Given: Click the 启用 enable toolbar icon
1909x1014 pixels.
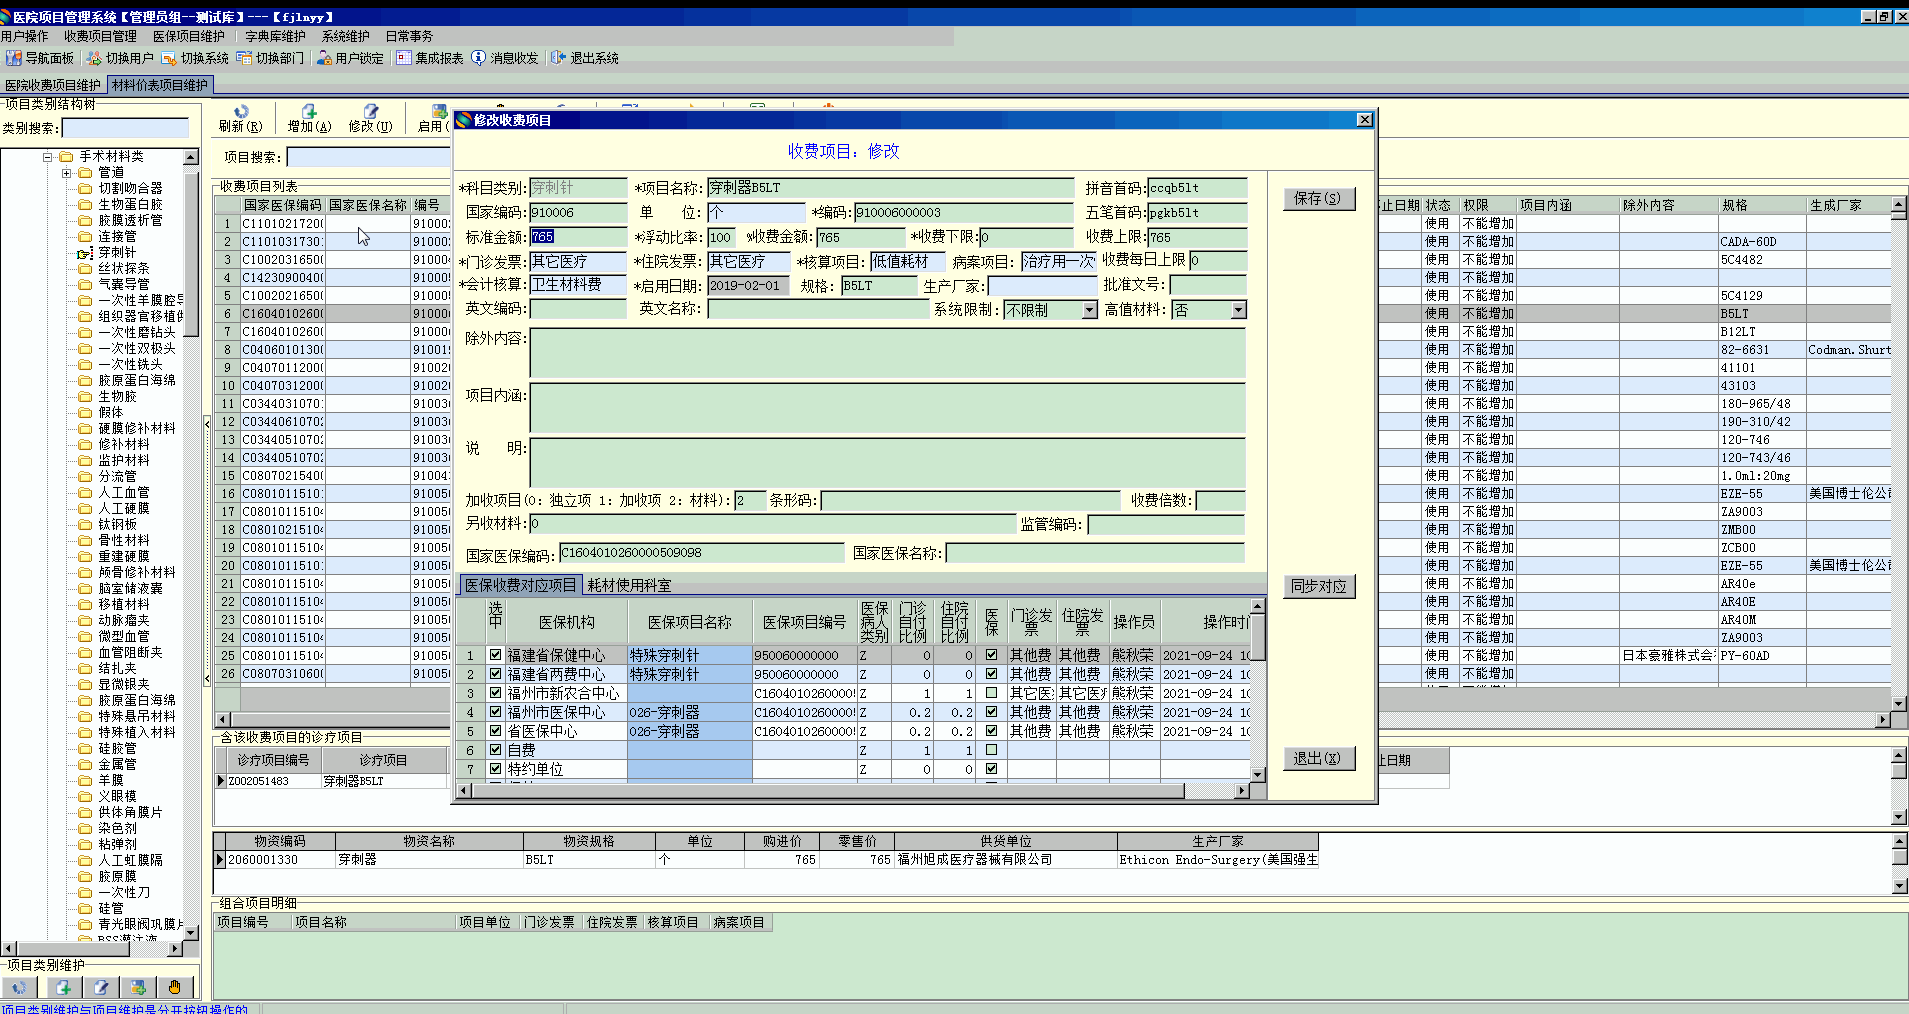Looking at the screenshot, I should pos(439,111).
